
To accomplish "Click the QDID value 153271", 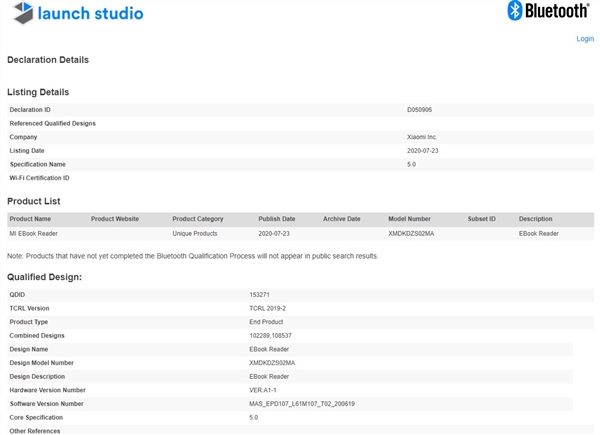I will [x=260, y=295].
